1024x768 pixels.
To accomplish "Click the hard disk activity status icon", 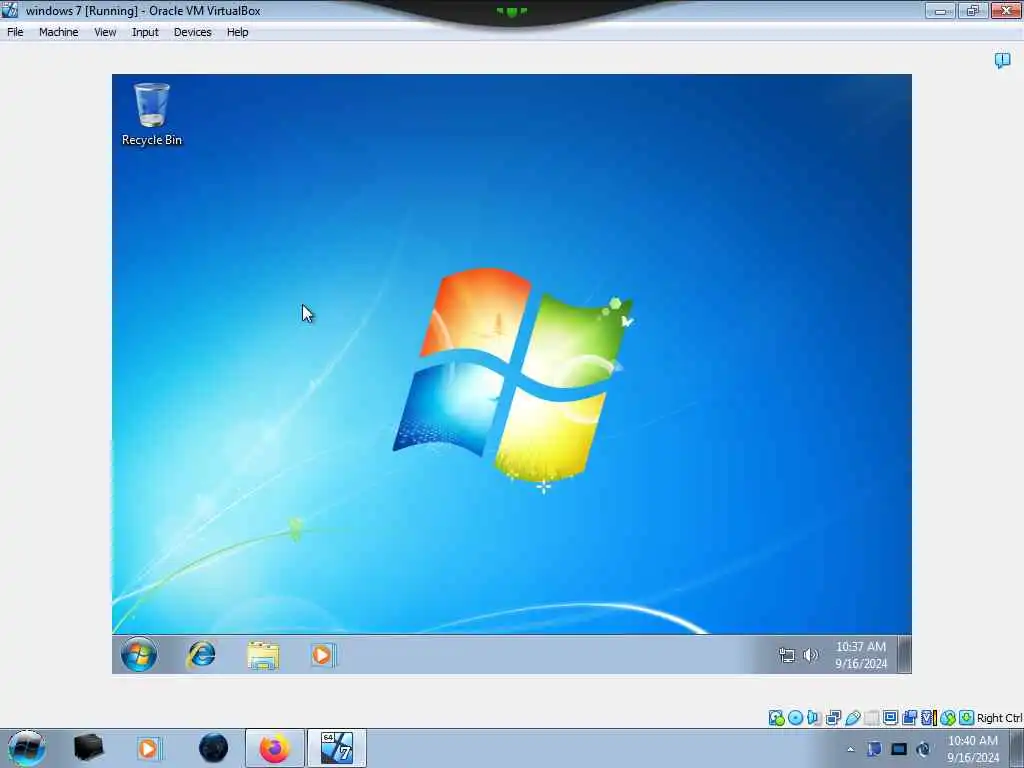I will pyautogui.click(x=776, y=718).
